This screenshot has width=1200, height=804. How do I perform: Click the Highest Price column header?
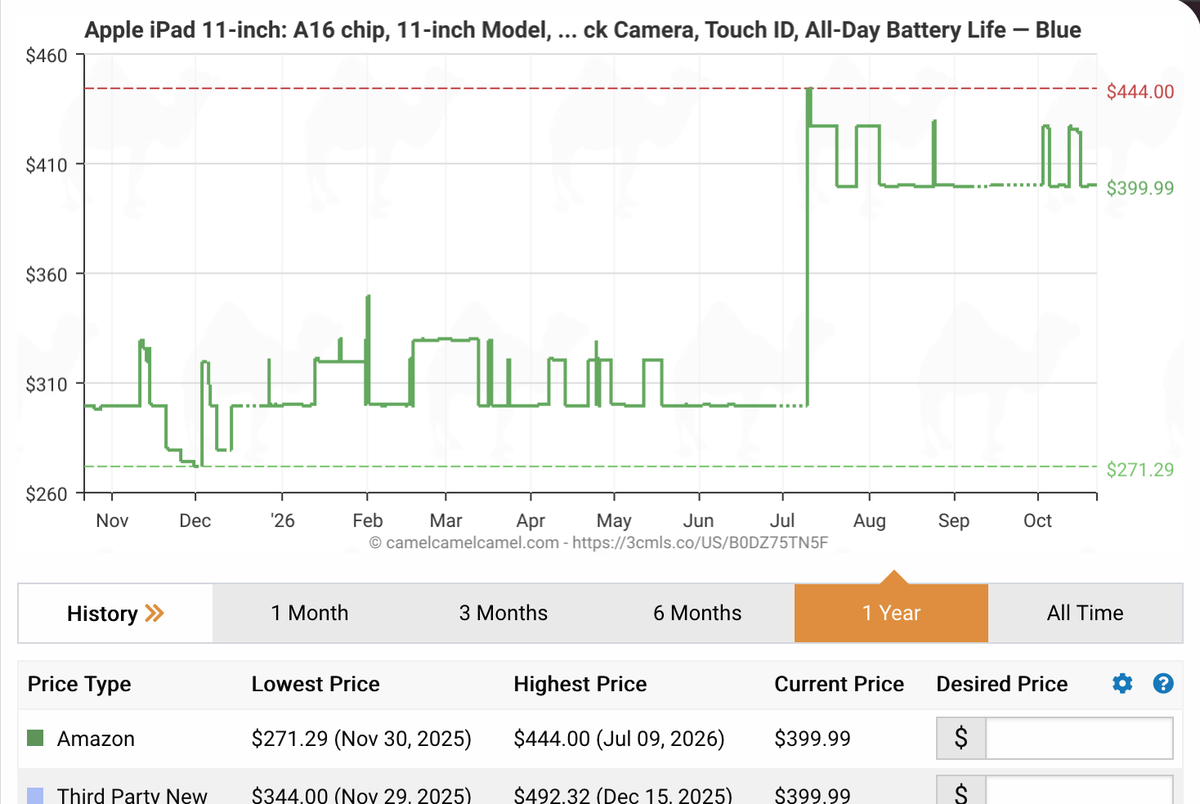(580, 684)
